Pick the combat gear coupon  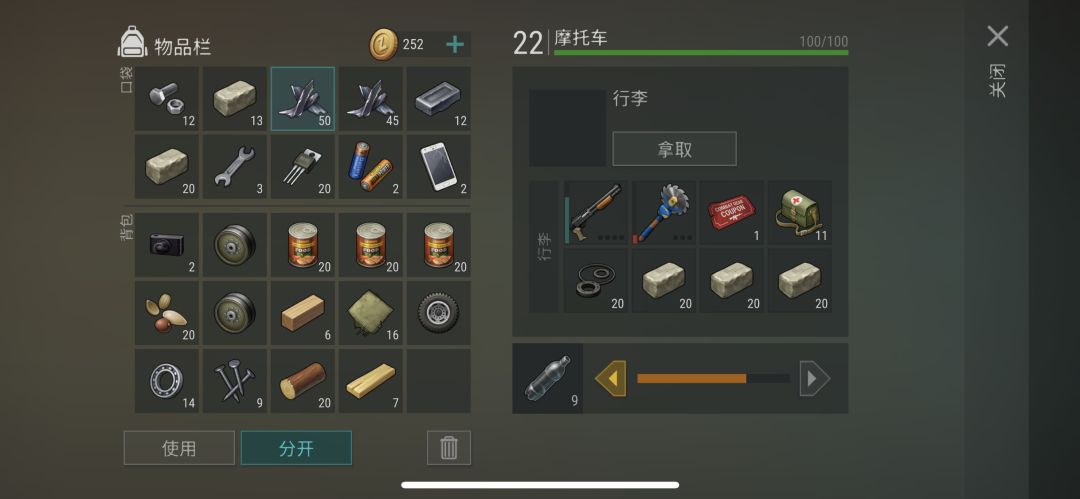[731, 212]
